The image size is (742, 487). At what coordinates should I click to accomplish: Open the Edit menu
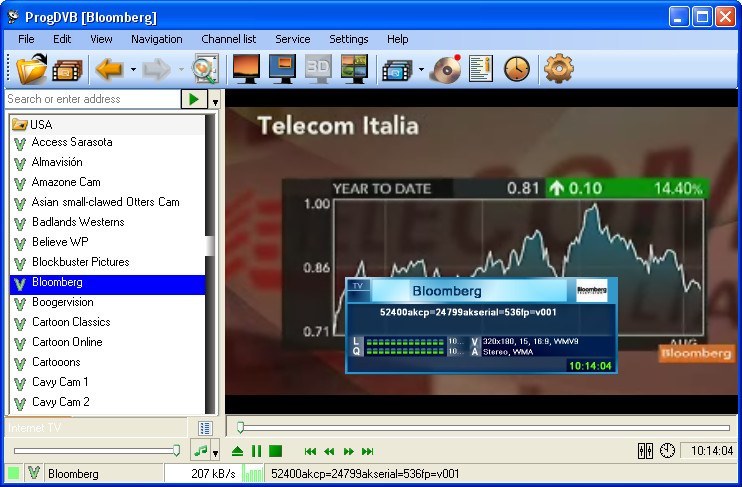(x=62, y=39)
